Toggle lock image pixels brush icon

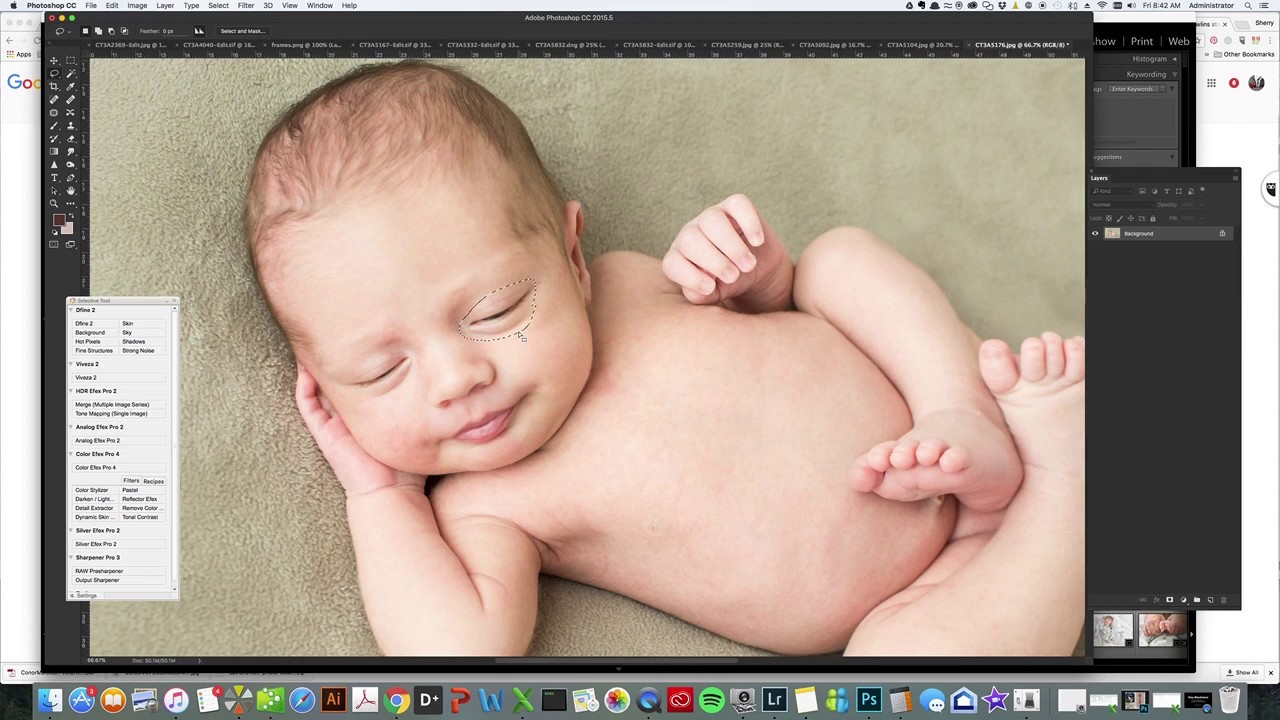(1120, 218)
